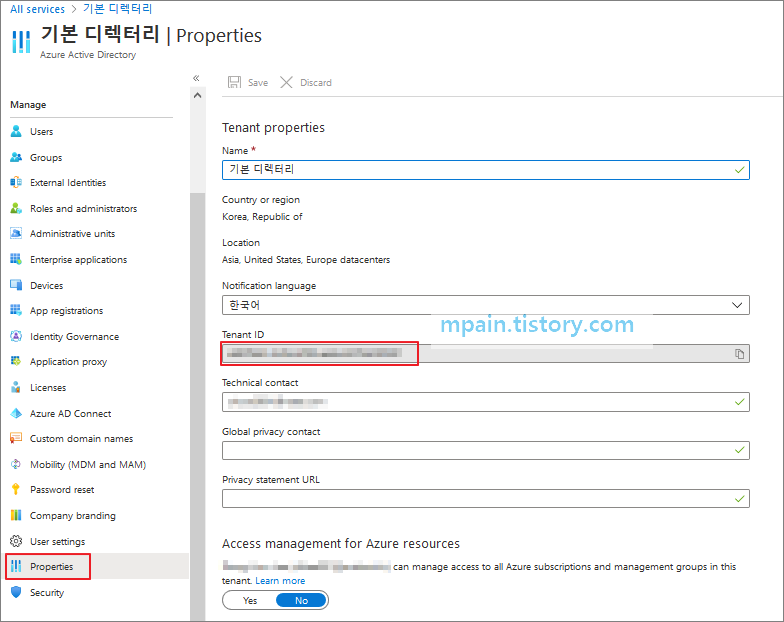Click the Save button label
The width and height of the screenshot is (784, 622).
pos(258,82)
